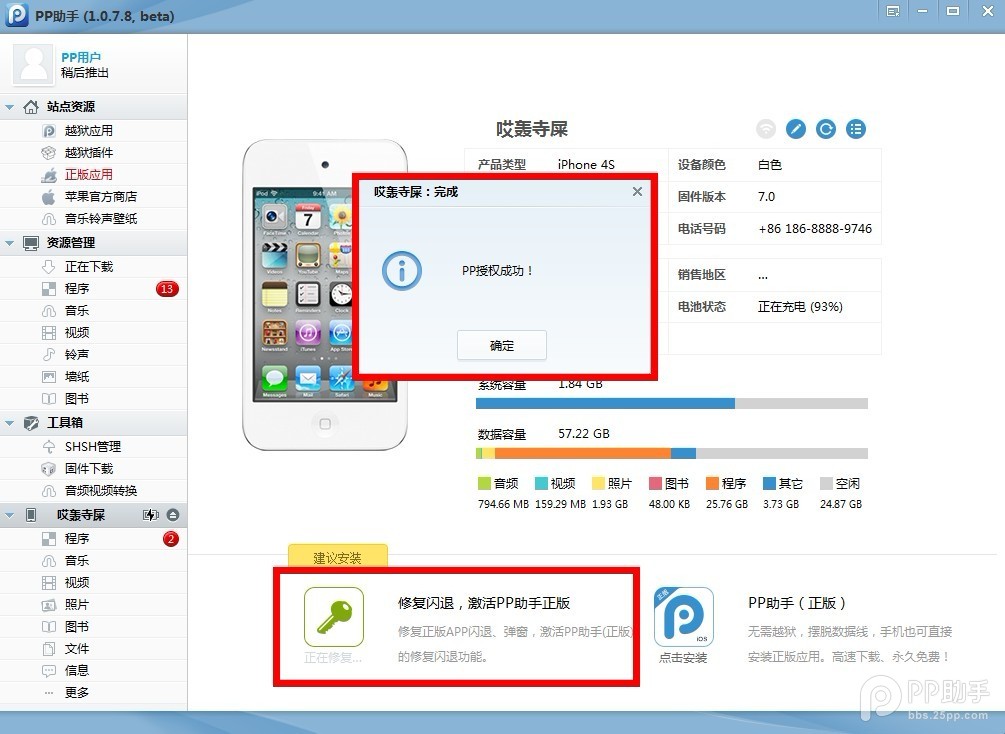The height and width of the screenshot is (734, 1005).
Task: Open the title bar feedback menu icon
Action: (x=893, y=12)
